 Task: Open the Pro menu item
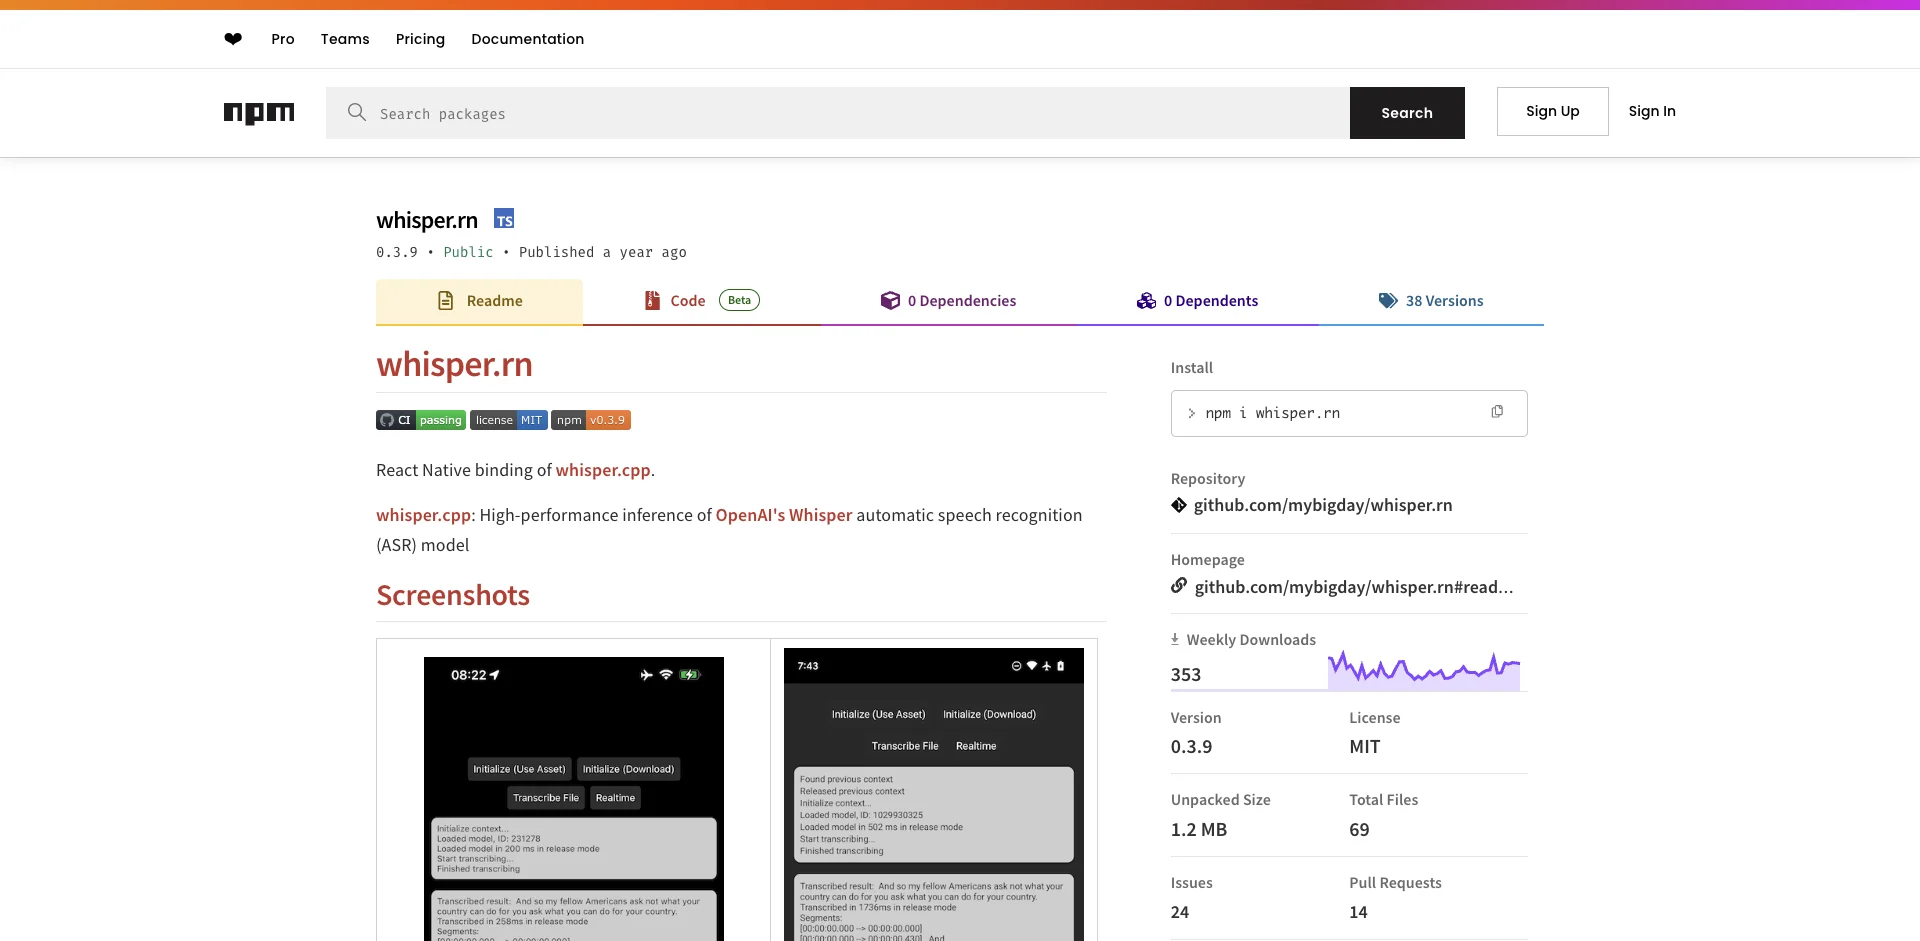[x=283, y=39]
